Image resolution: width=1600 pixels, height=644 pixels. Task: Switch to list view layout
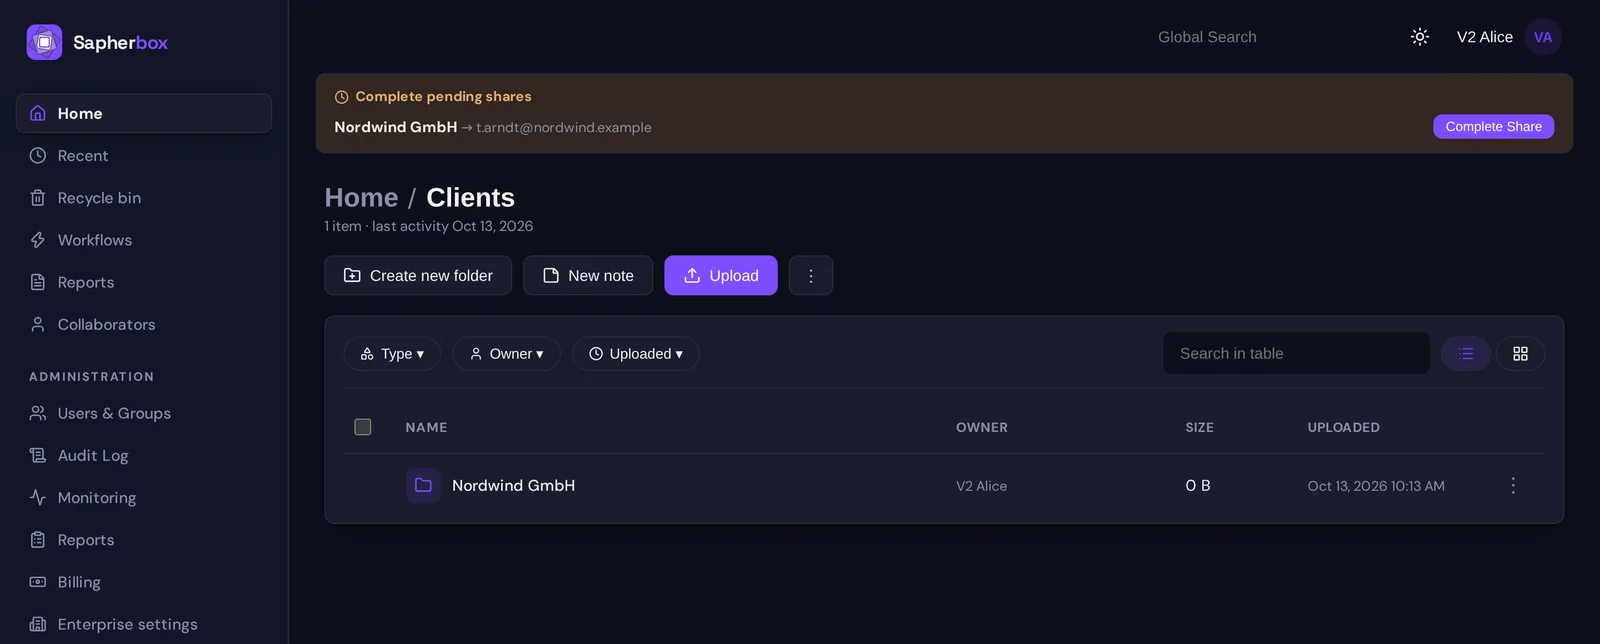(1466, 354)
